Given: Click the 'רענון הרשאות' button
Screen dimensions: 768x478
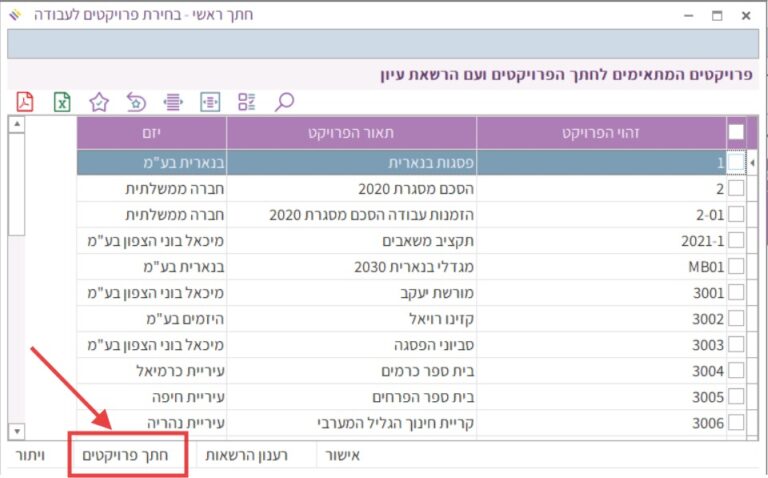Looking at the screenshot, I should click(247, 456).
